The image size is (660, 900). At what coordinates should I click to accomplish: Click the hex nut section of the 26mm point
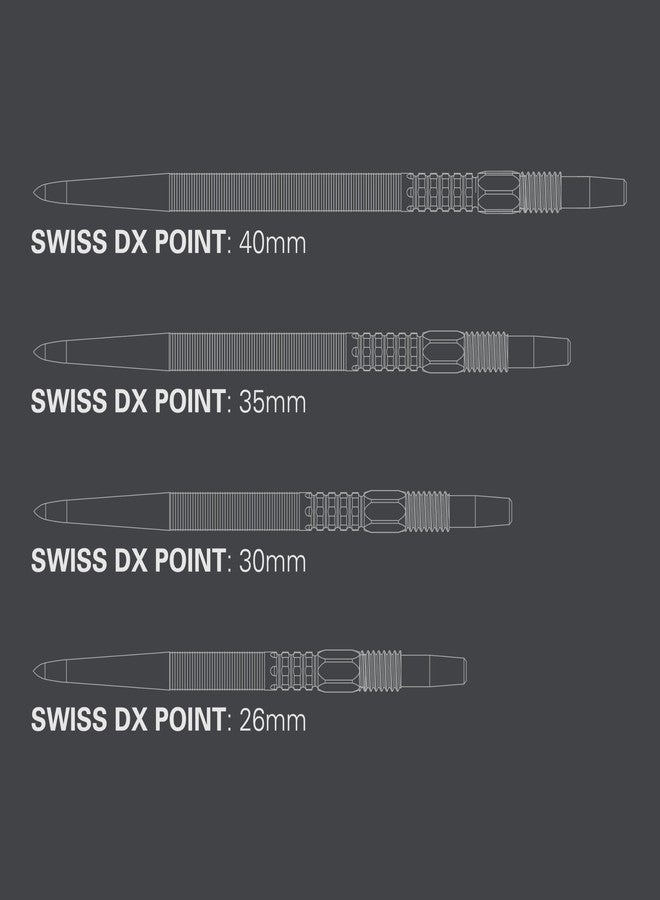click(339, 670)
